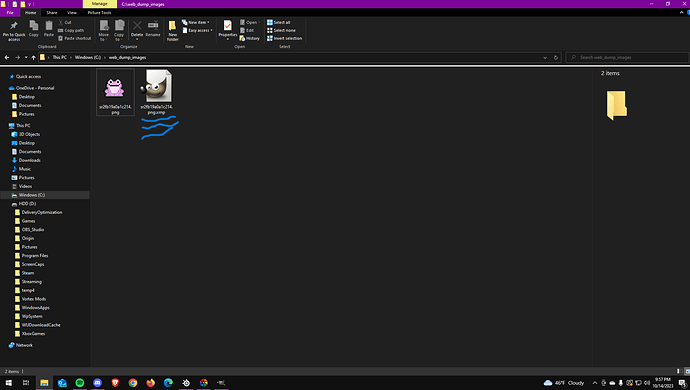Click the Search web_dump_images field
Viewport: 690px width, 390px height.
tap(627, 57)
